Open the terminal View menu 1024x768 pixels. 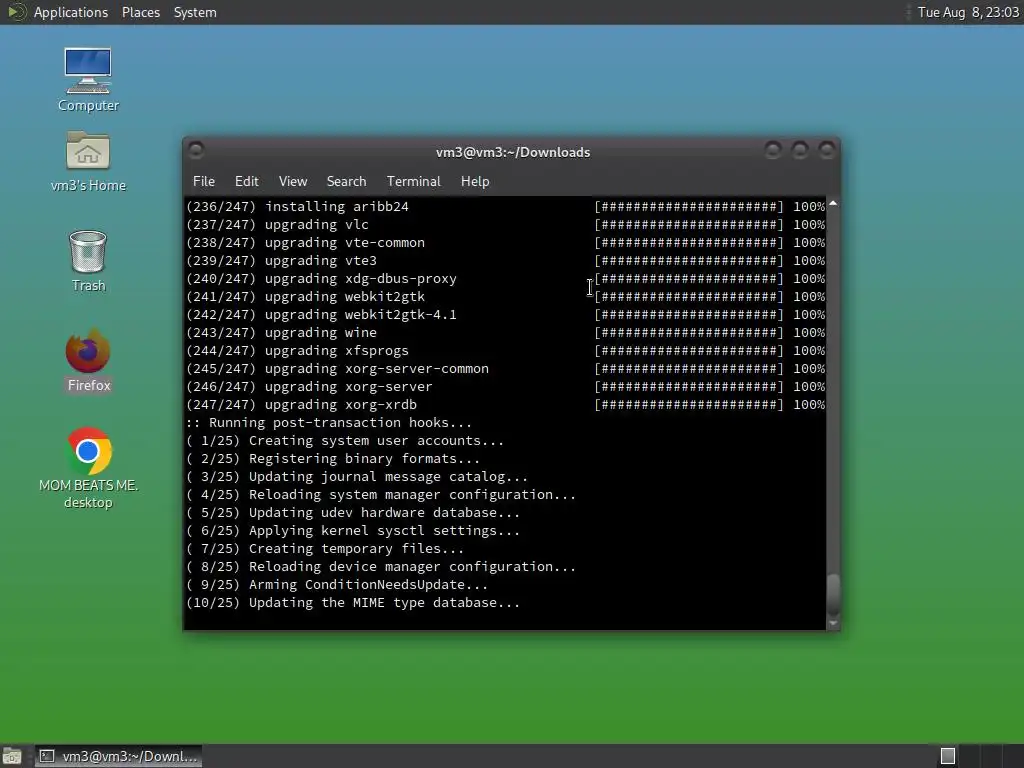tap(293, 182)
